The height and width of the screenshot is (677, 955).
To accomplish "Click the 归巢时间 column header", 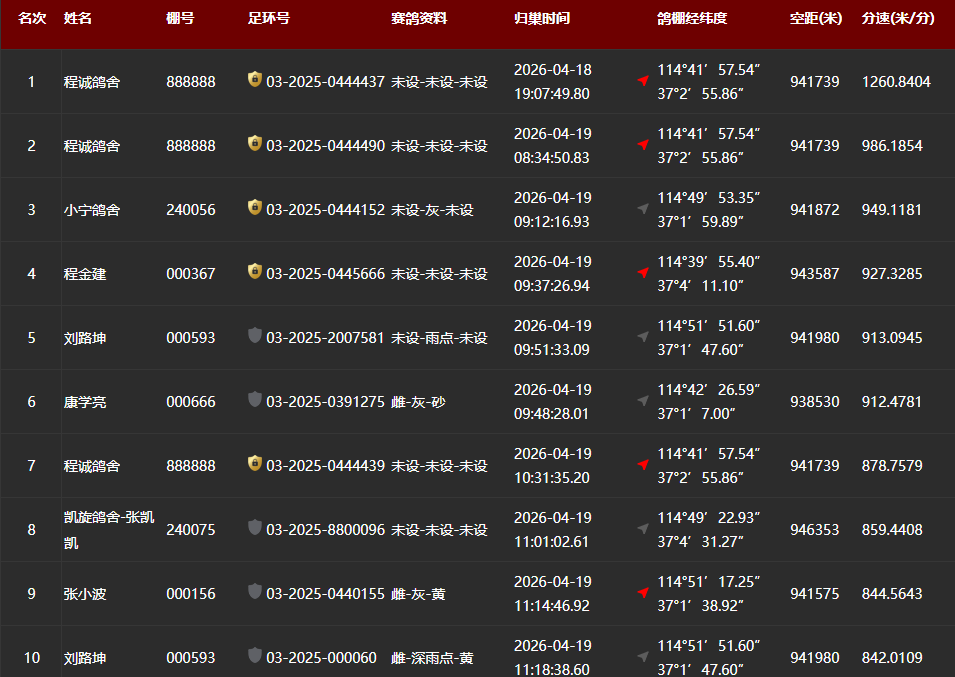I will tap(541, 18).
